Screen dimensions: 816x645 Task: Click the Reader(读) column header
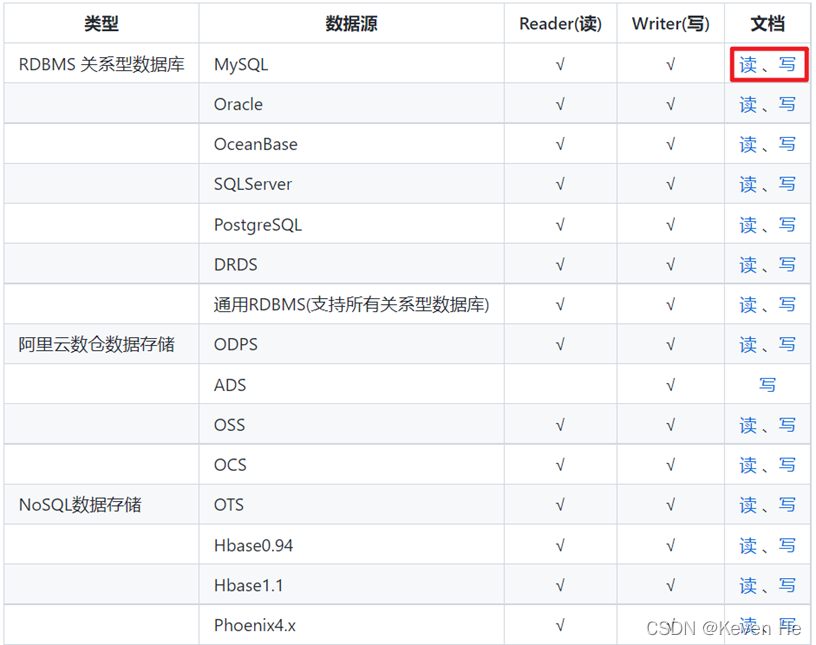560,23
